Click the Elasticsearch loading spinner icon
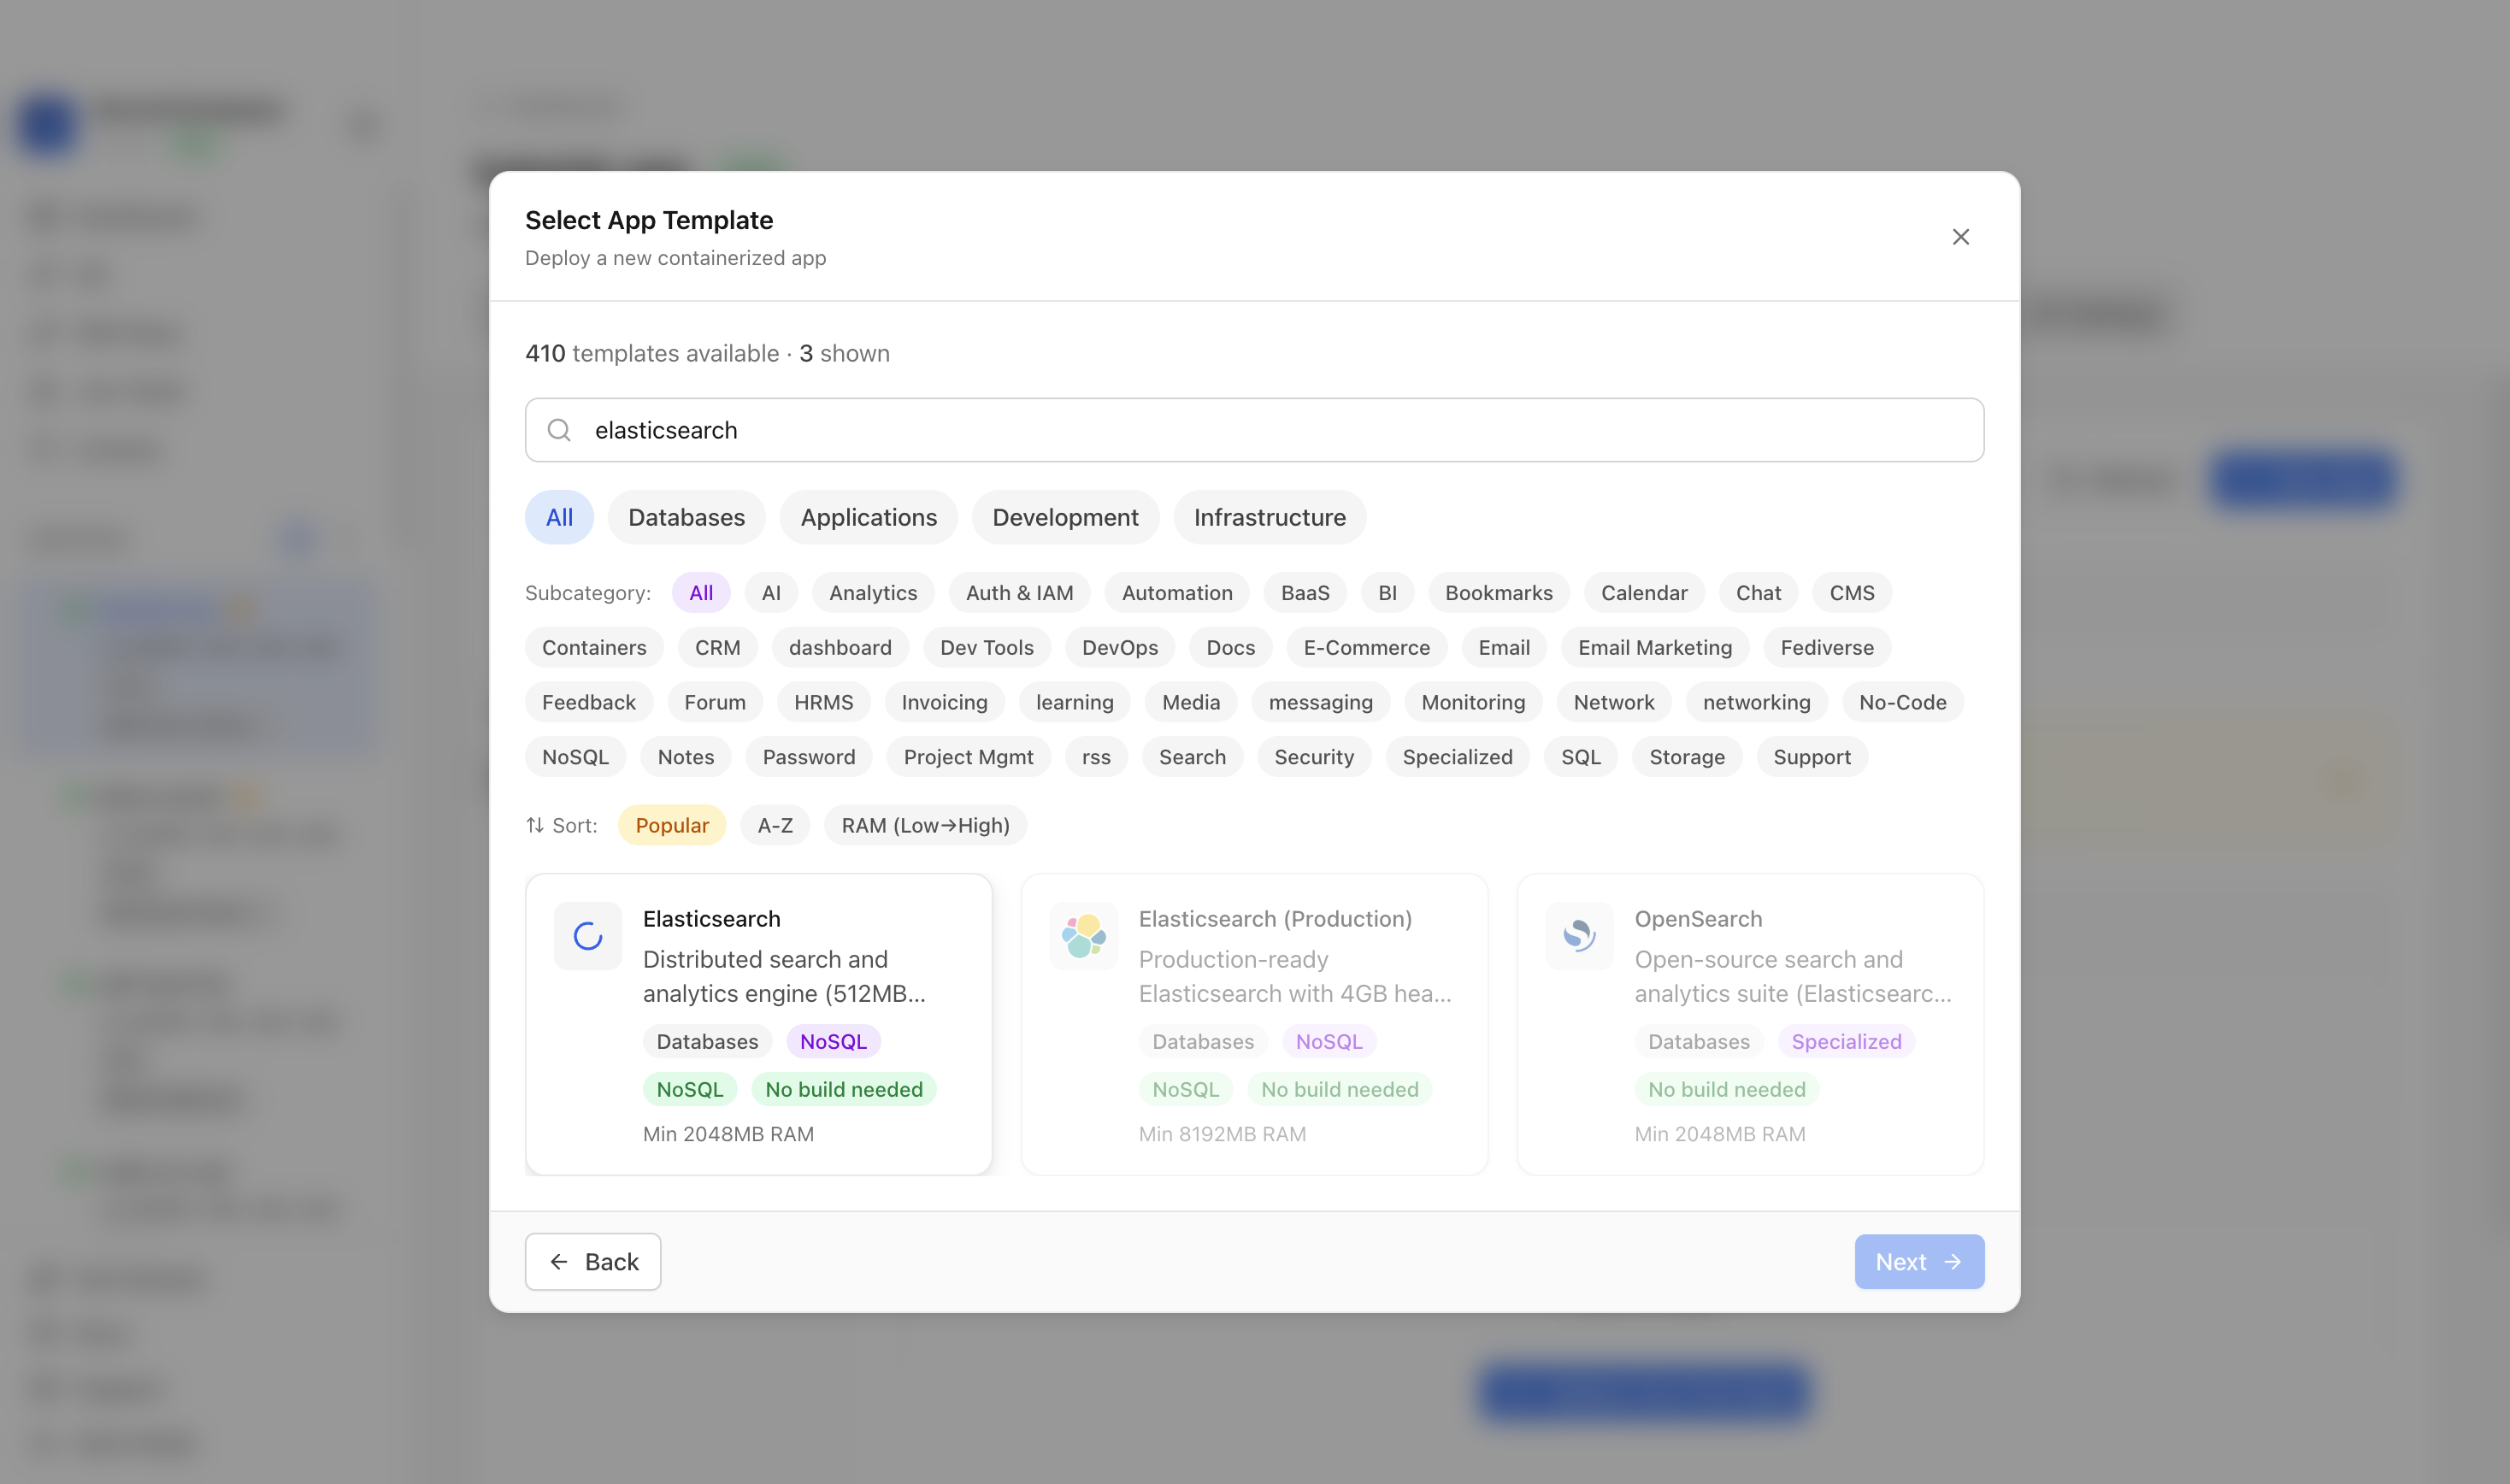This screenshot has height=1484, width=2510. tap(588, 936)
